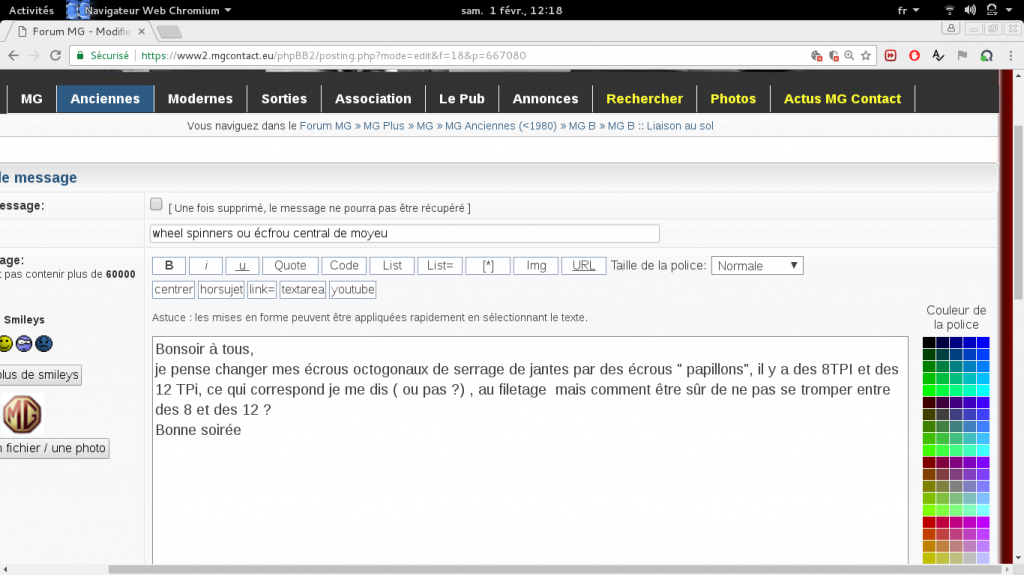Viewport: 1024px width, 575px height.
Task: Open the fr keyboard layout menu
Action: pyautogui.click(x=908, y=10)
